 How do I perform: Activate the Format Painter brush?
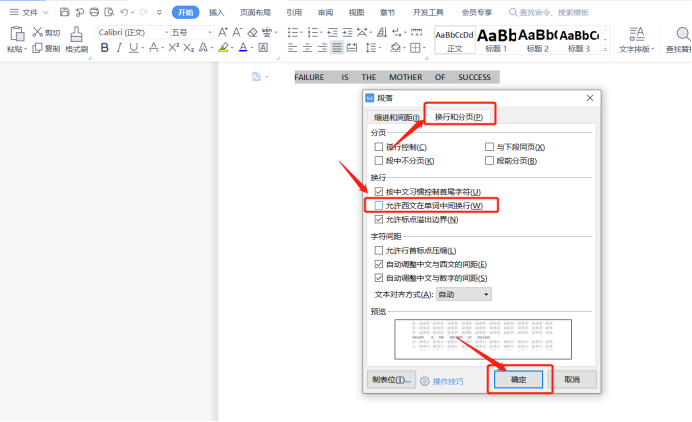76,39
